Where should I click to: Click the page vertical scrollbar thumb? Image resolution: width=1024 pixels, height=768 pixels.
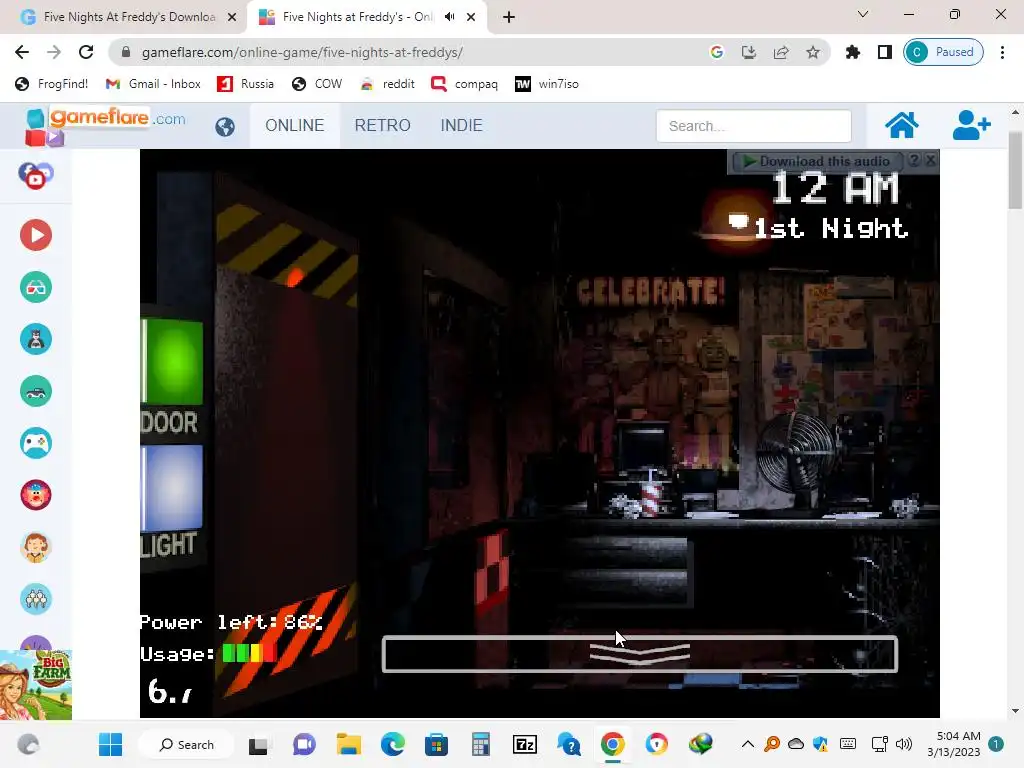coord(1016,170)
